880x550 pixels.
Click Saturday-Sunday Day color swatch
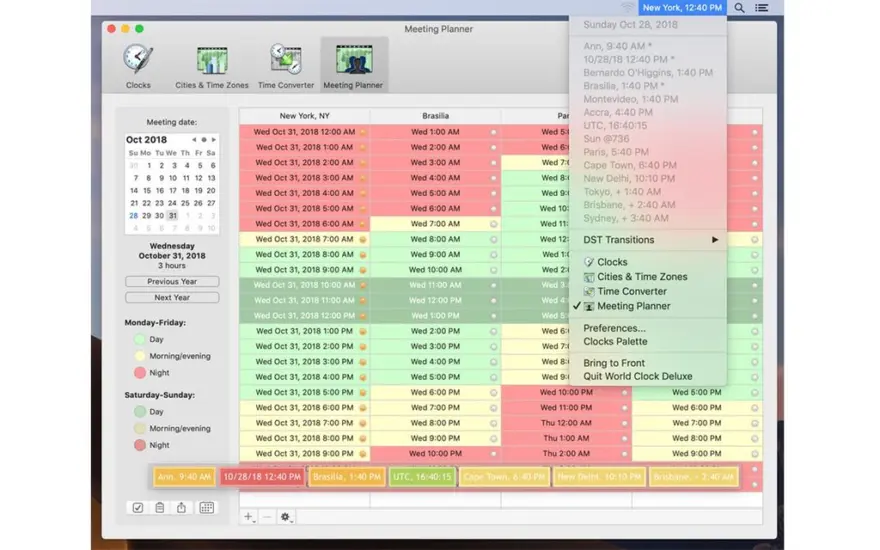click(x=140, y=412)
